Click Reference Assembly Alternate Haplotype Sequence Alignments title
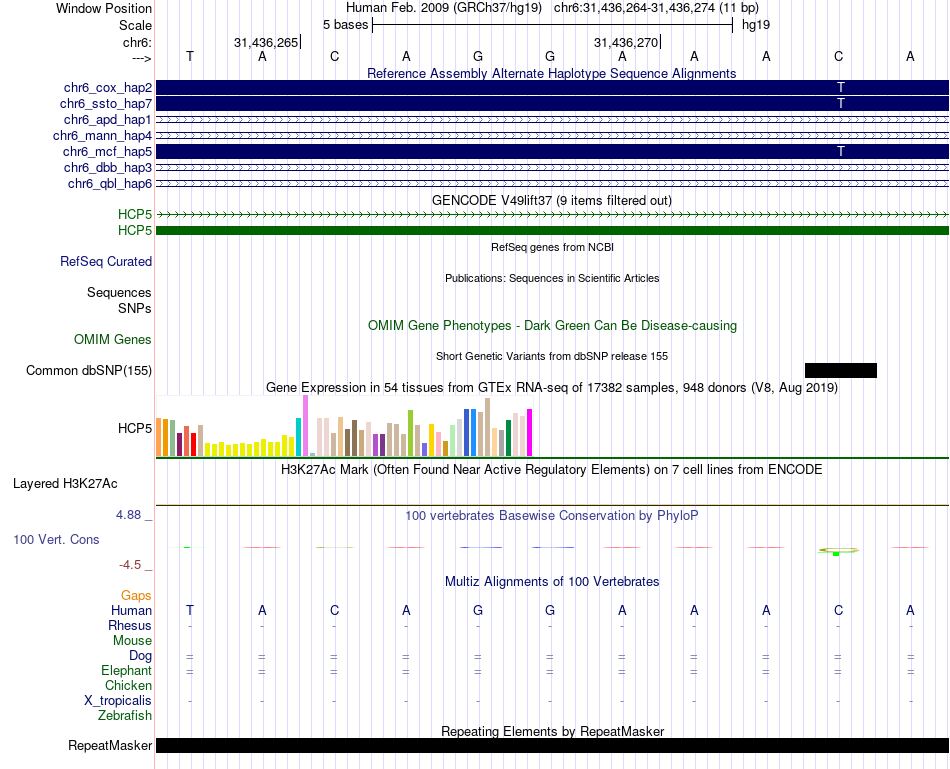This screenshot has height=769, width=950. point(552,73)
